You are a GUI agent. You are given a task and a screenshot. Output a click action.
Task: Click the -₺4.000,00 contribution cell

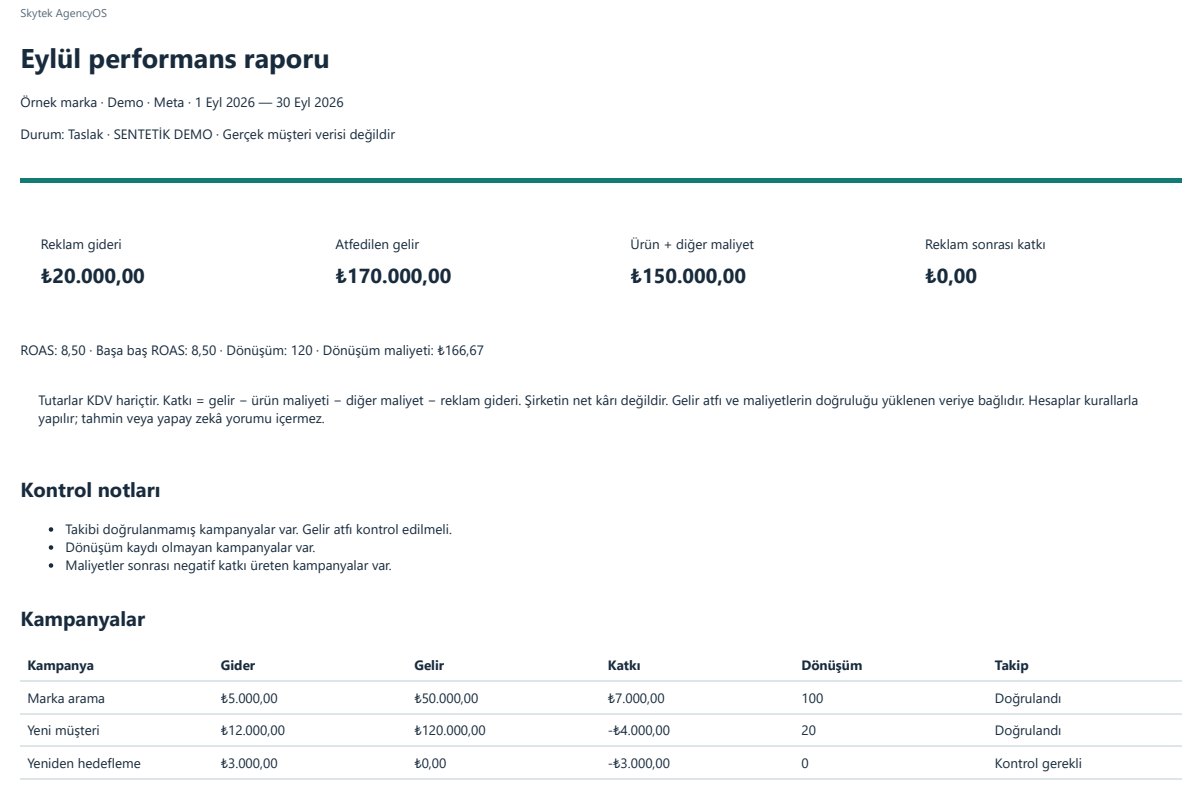(638, 730)
